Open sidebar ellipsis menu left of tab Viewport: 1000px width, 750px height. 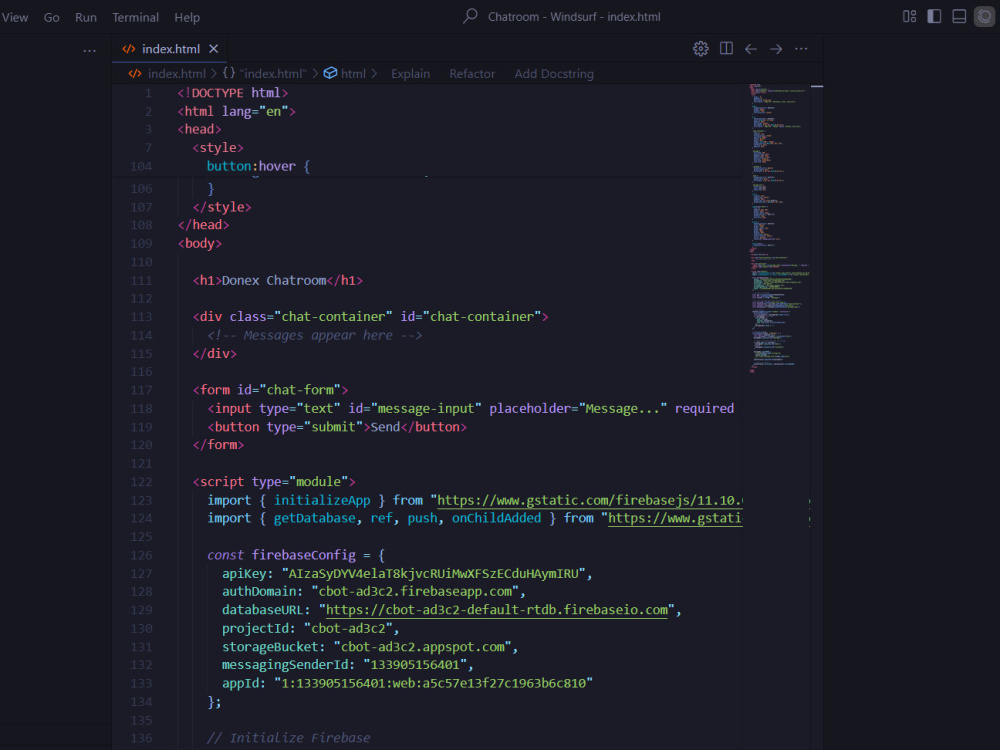coord(89,50)
